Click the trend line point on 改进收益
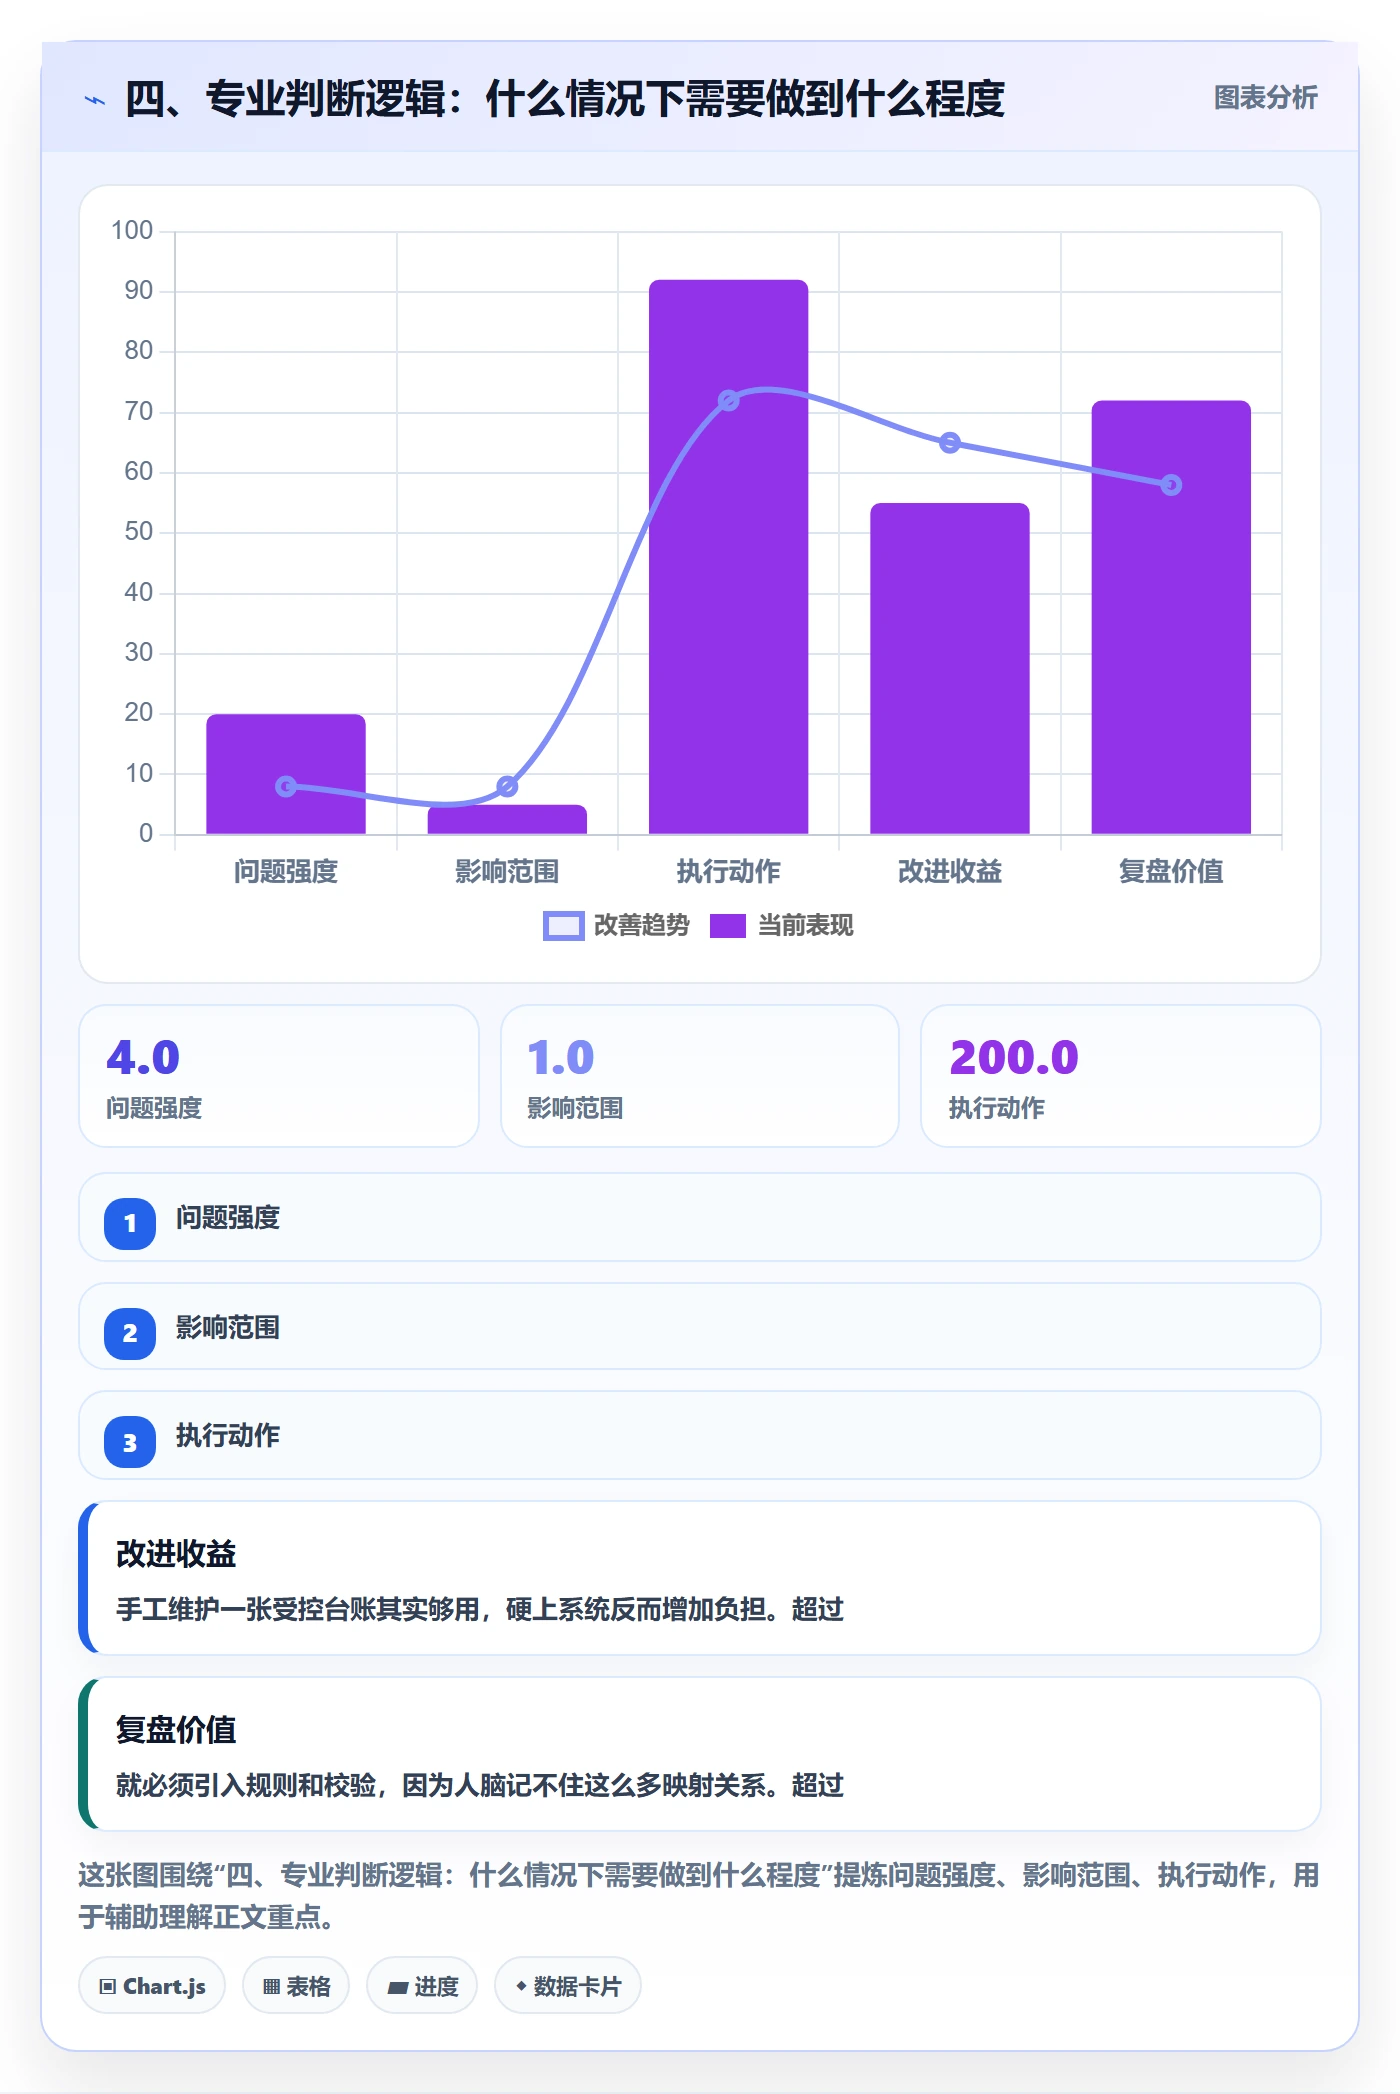The width and height of the screenshot is (1400, 2094). (950, 443)
